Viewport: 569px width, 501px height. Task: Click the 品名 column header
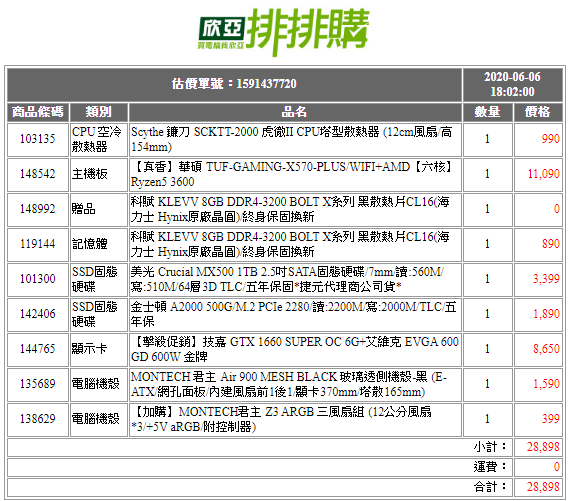coord(295,112)
